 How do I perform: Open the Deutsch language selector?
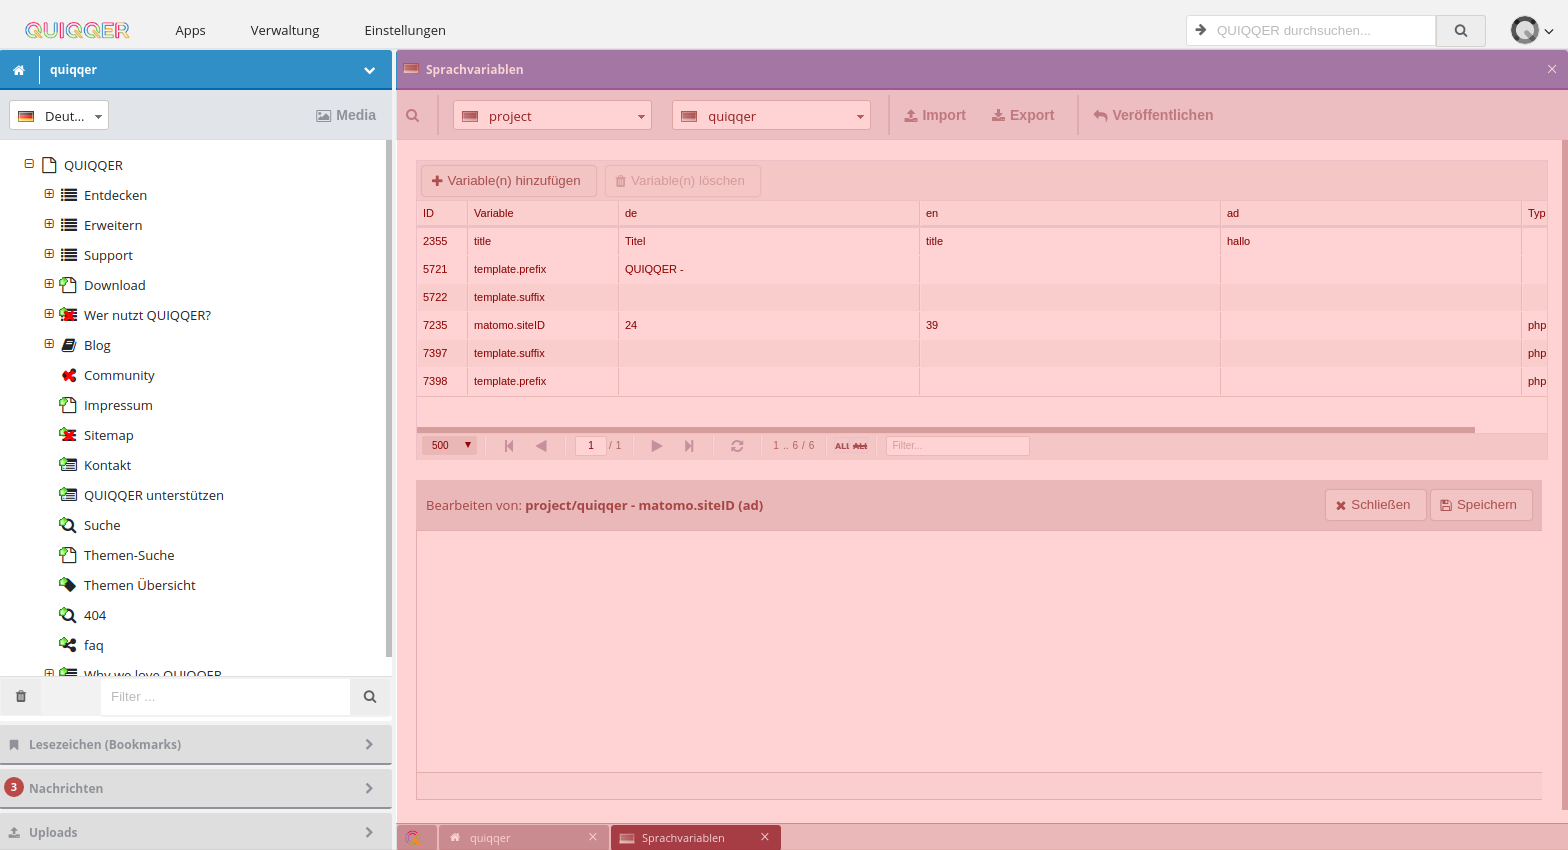(x=59, y=116)
